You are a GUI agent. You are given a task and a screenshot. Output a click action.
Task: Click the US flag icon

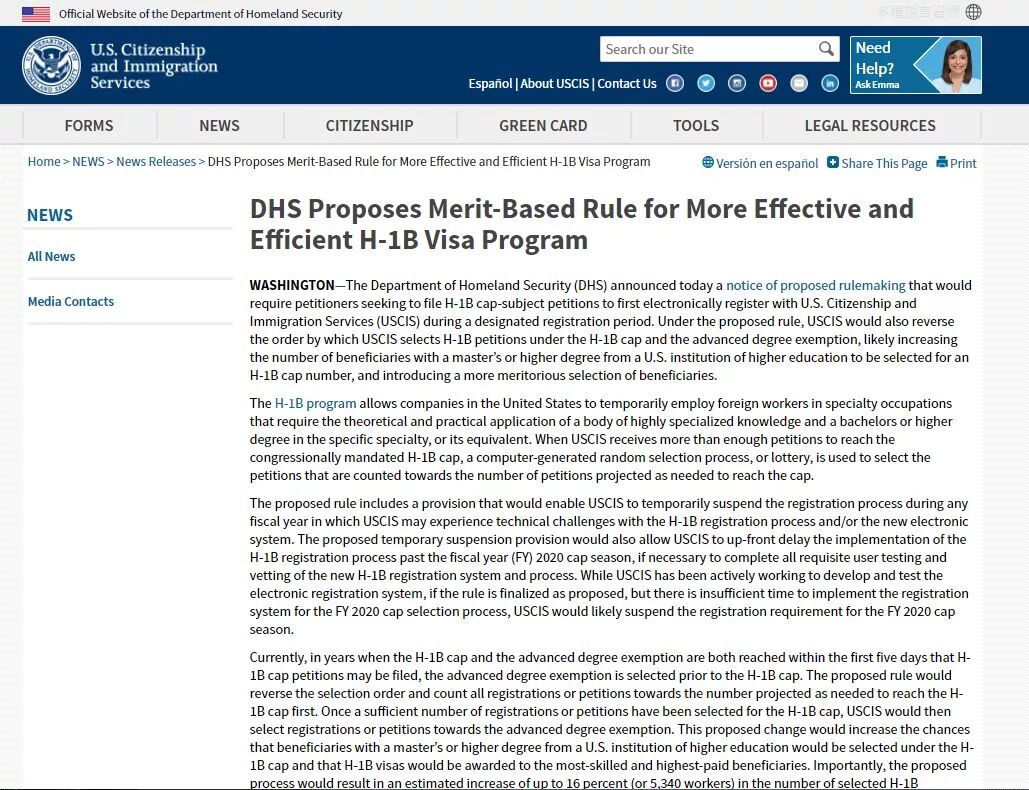pyautogui.click(x=35, y=14)
